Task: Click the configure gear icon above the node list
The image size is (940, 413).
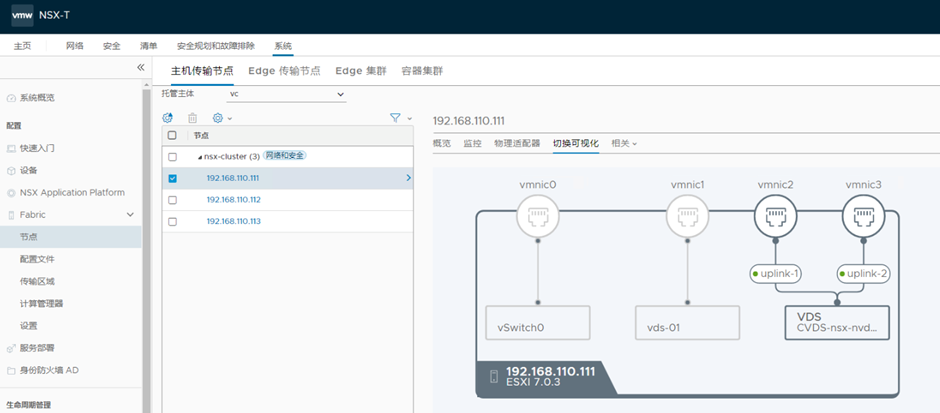Action: point(168,118)
